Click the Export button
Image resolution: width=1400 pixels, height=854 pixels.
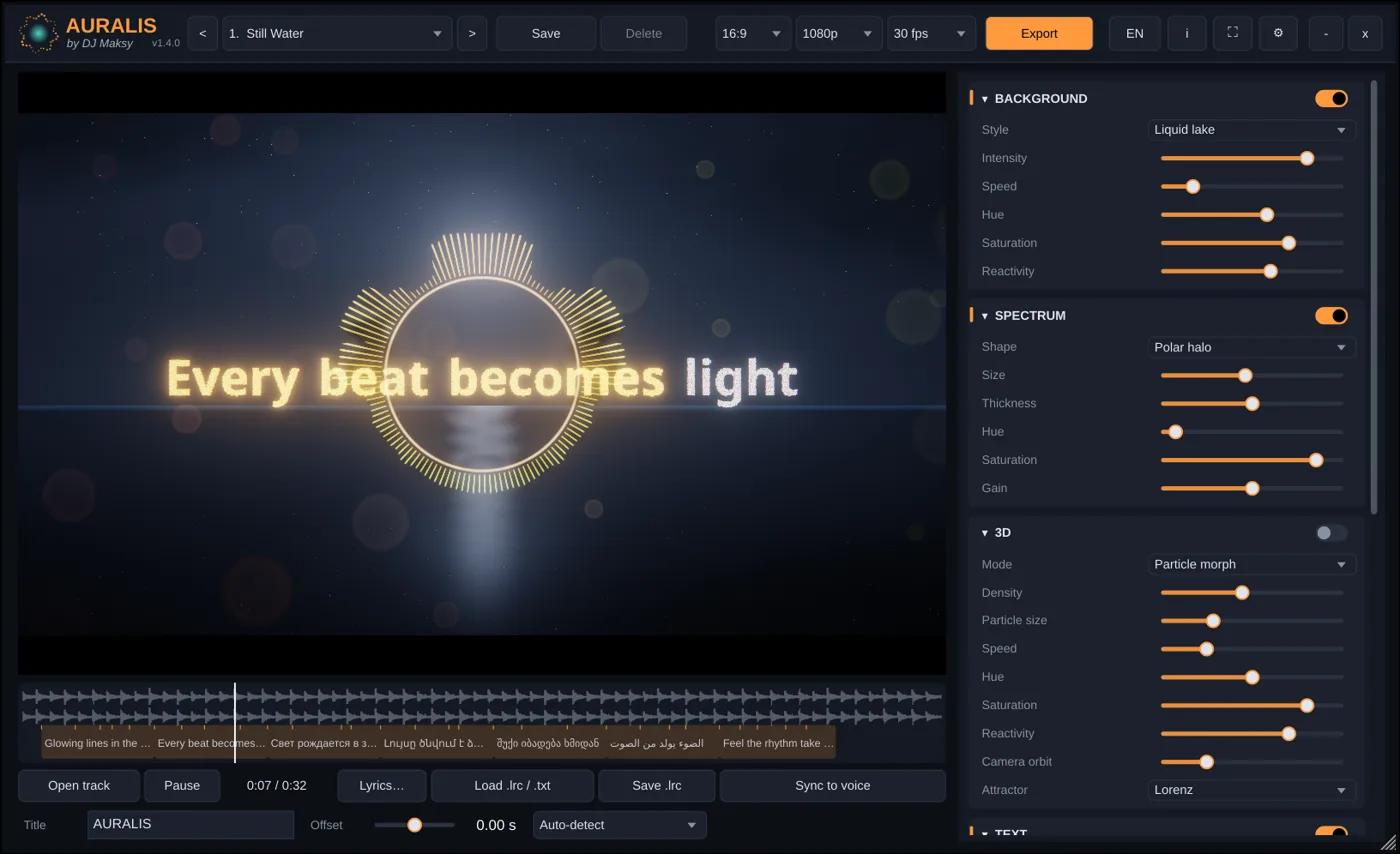(1039, 33)
